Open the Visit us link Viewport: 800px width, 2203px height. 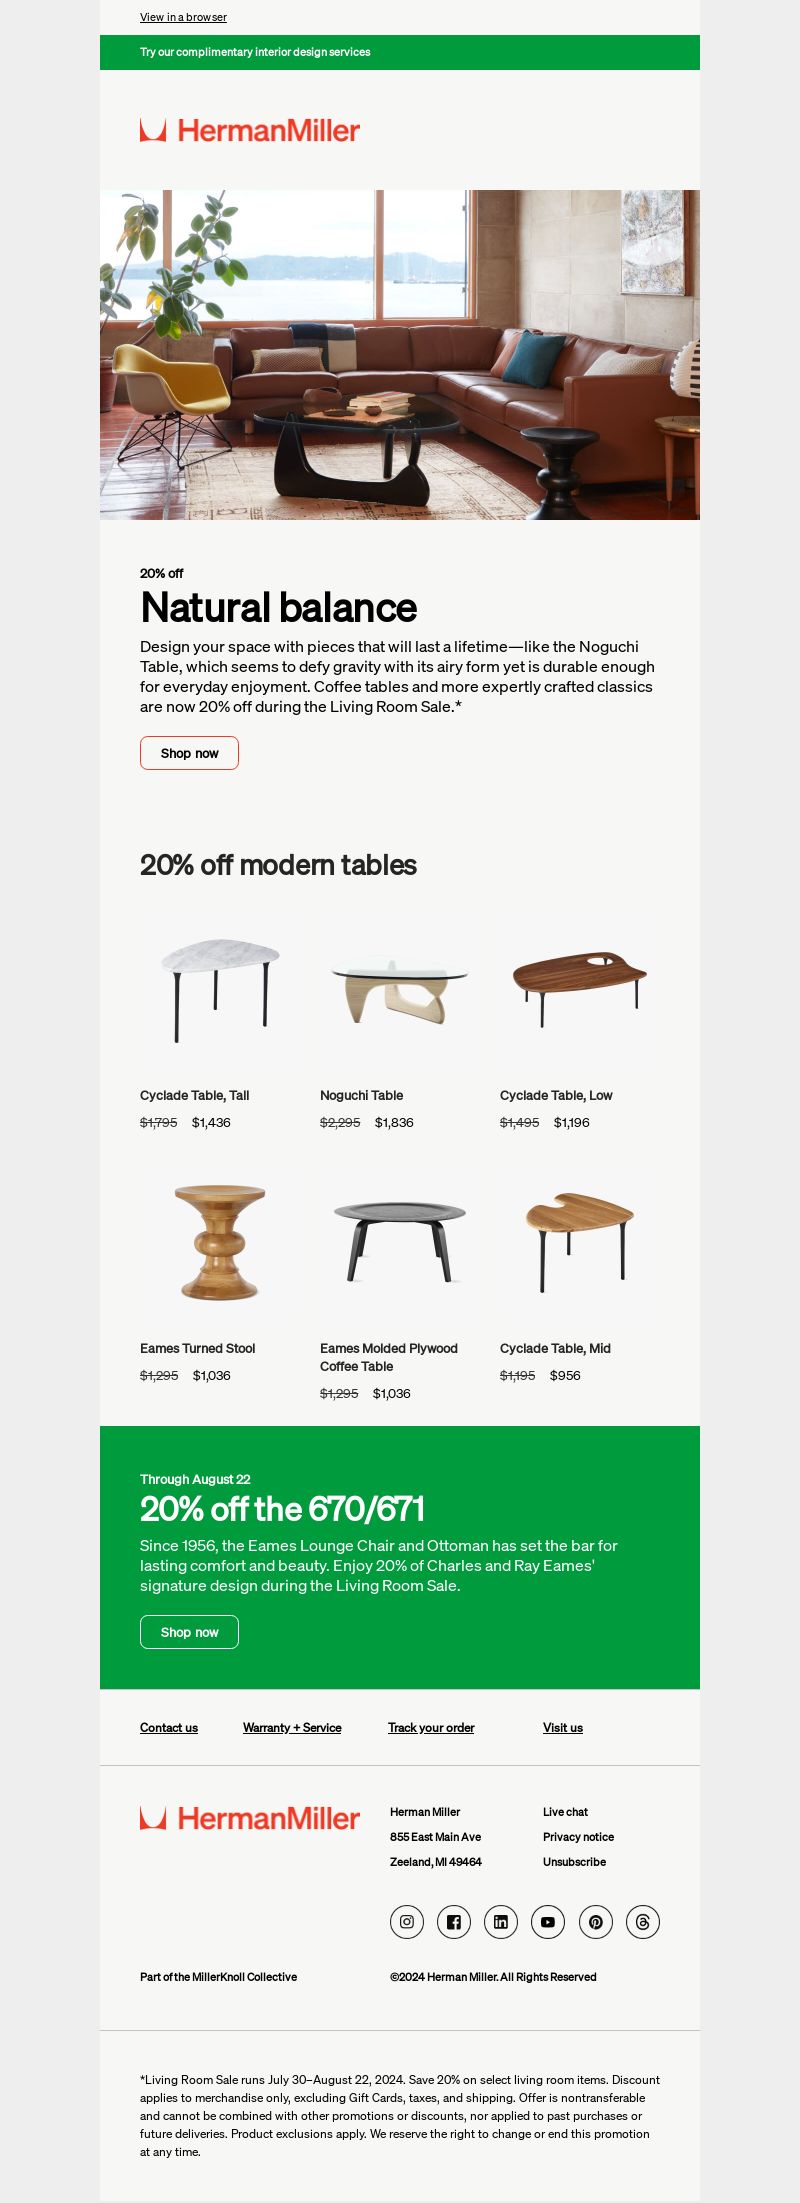[563, 1728]
